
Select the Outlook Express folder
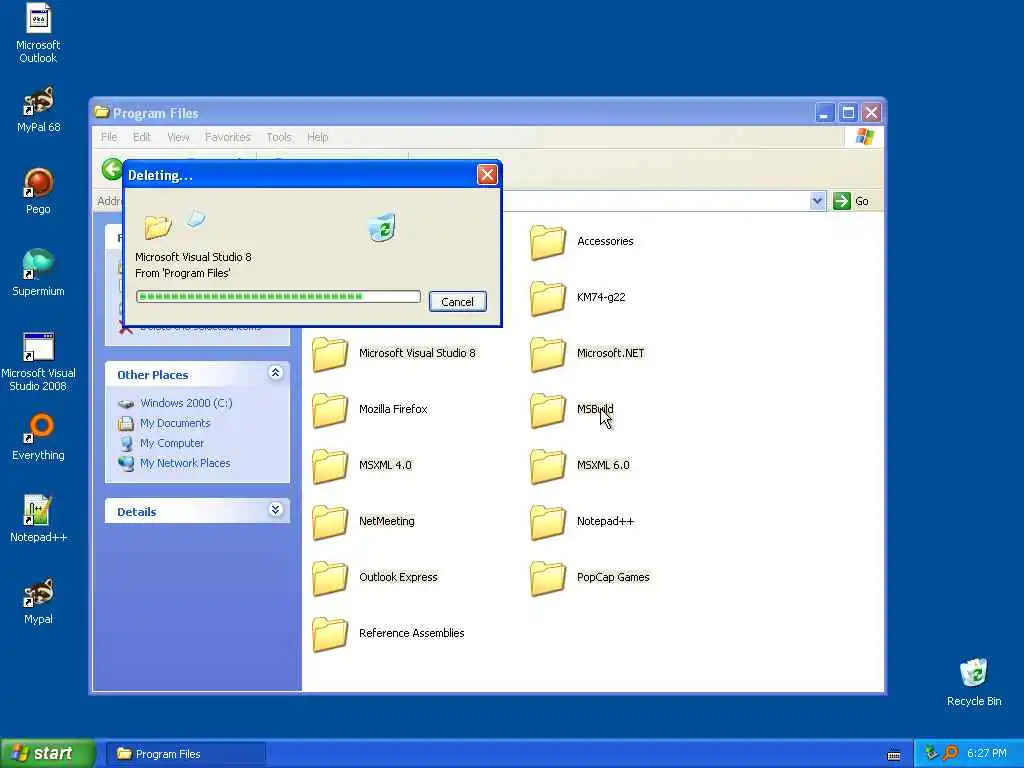(375, 577)
